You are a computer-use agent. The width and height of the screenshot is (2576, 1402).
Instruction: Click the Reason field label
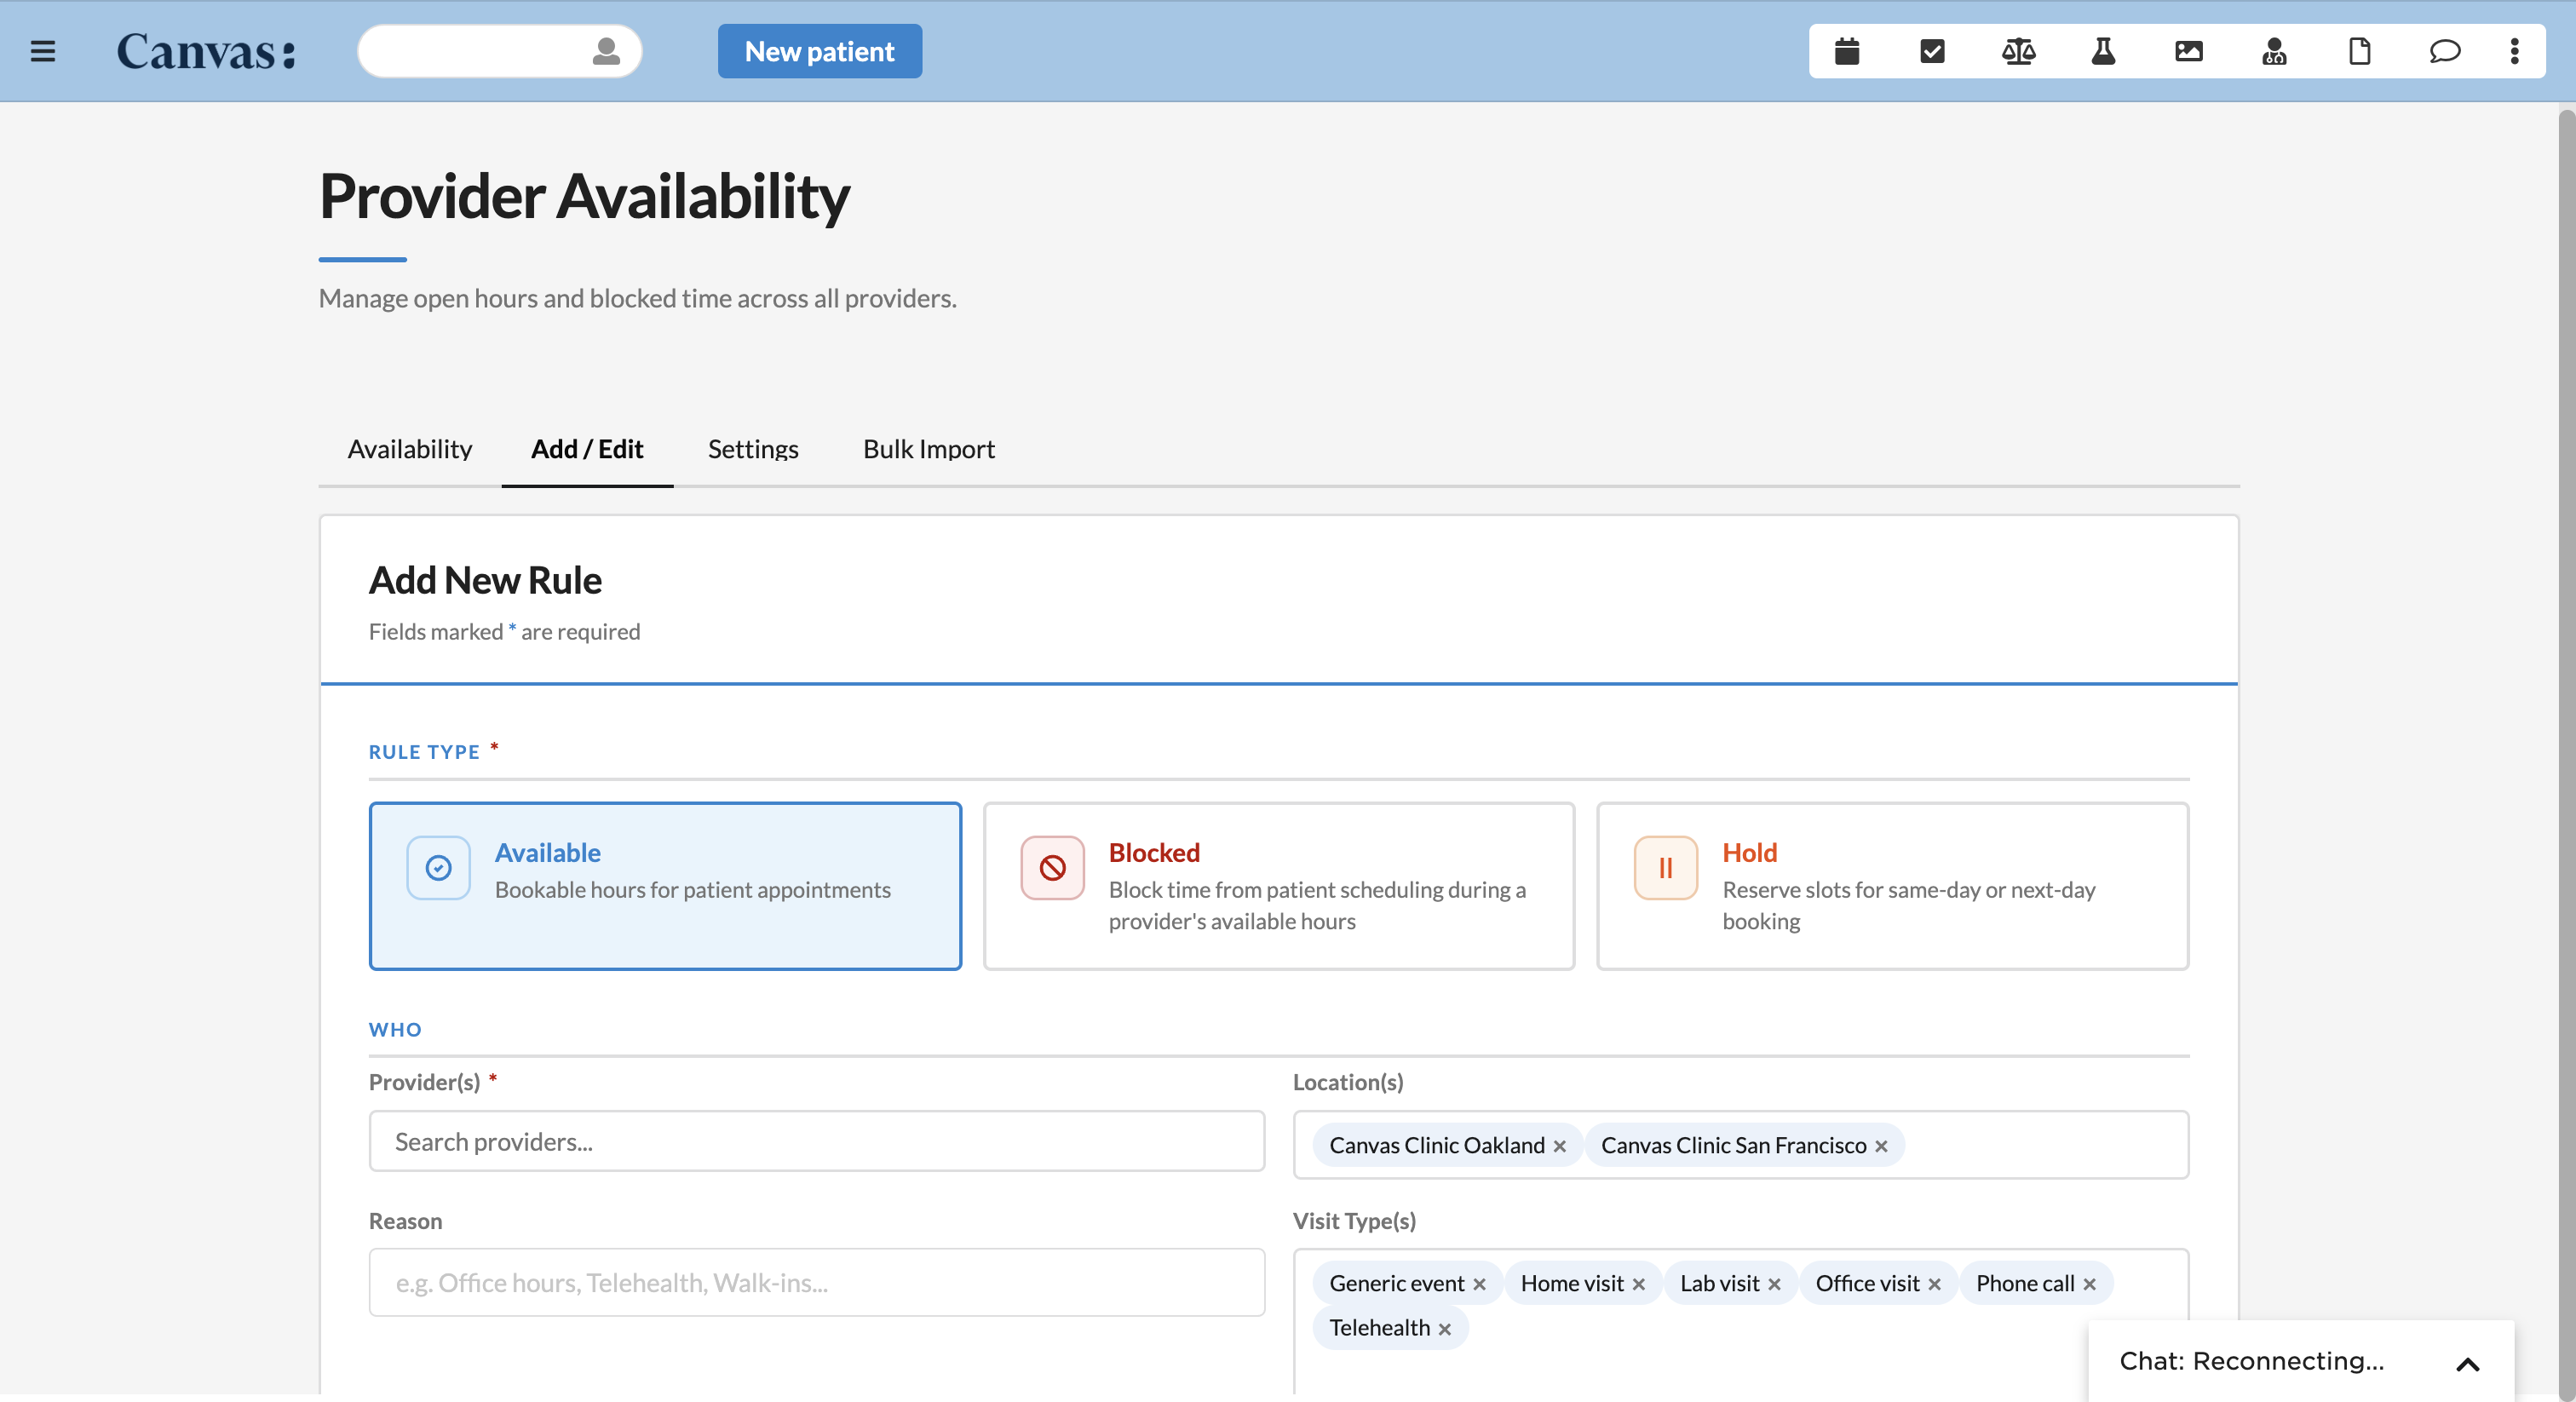pyautogui.click(x=405, y=1221)
